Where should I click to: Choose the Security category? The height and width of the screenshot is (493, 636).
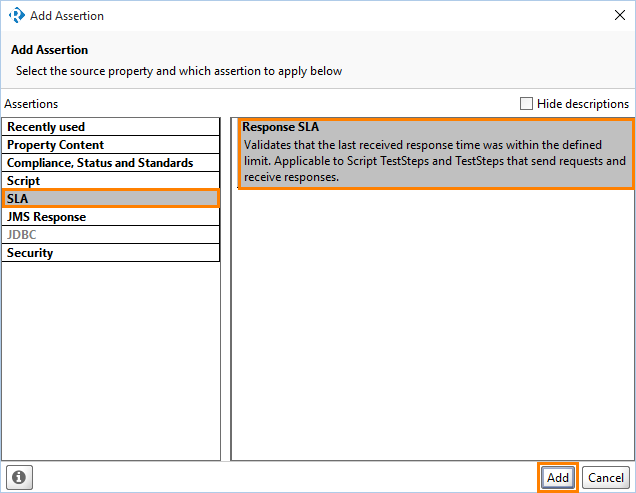tap(111, 253)
